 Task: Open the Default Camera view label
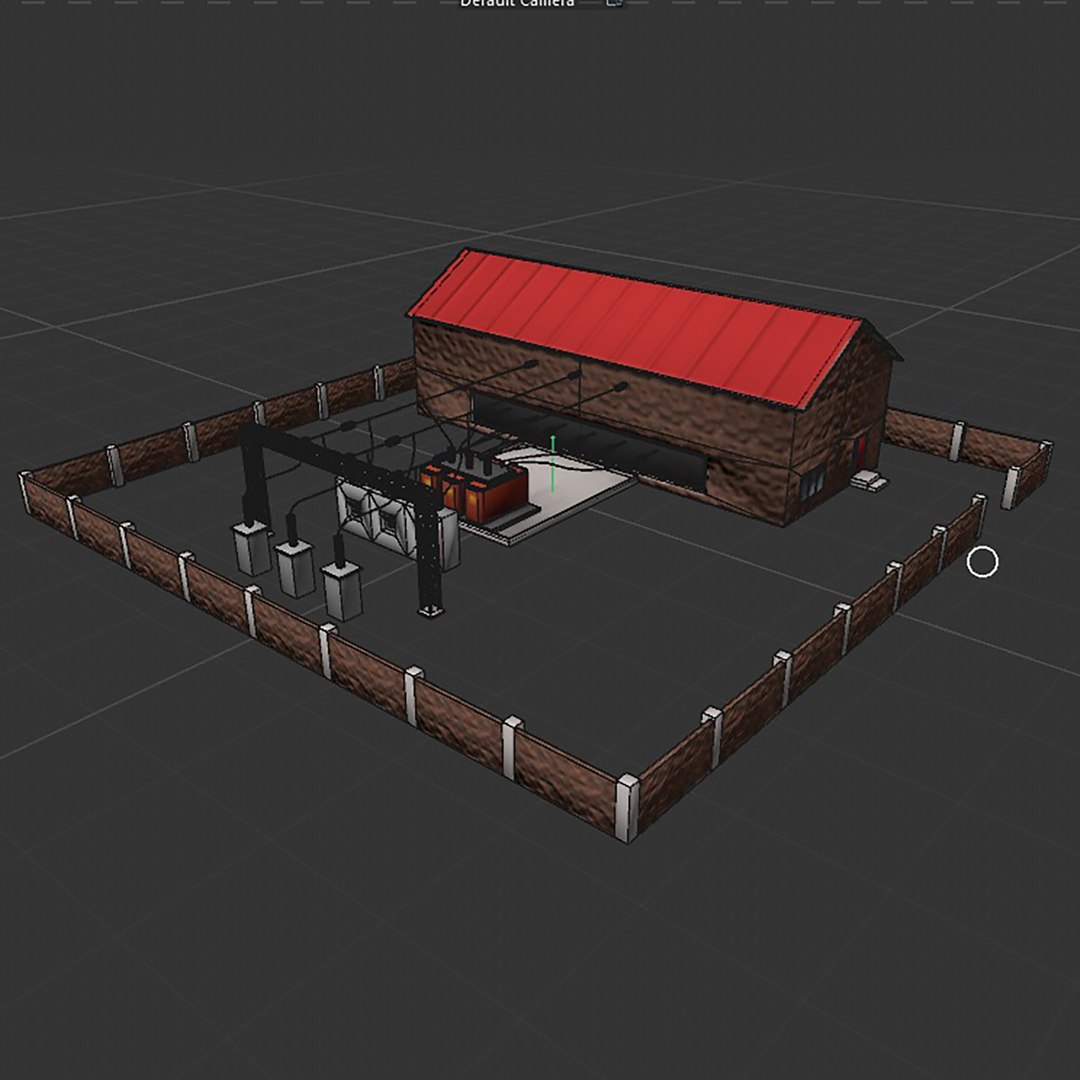pyautogui.click(x=517, y=3)
